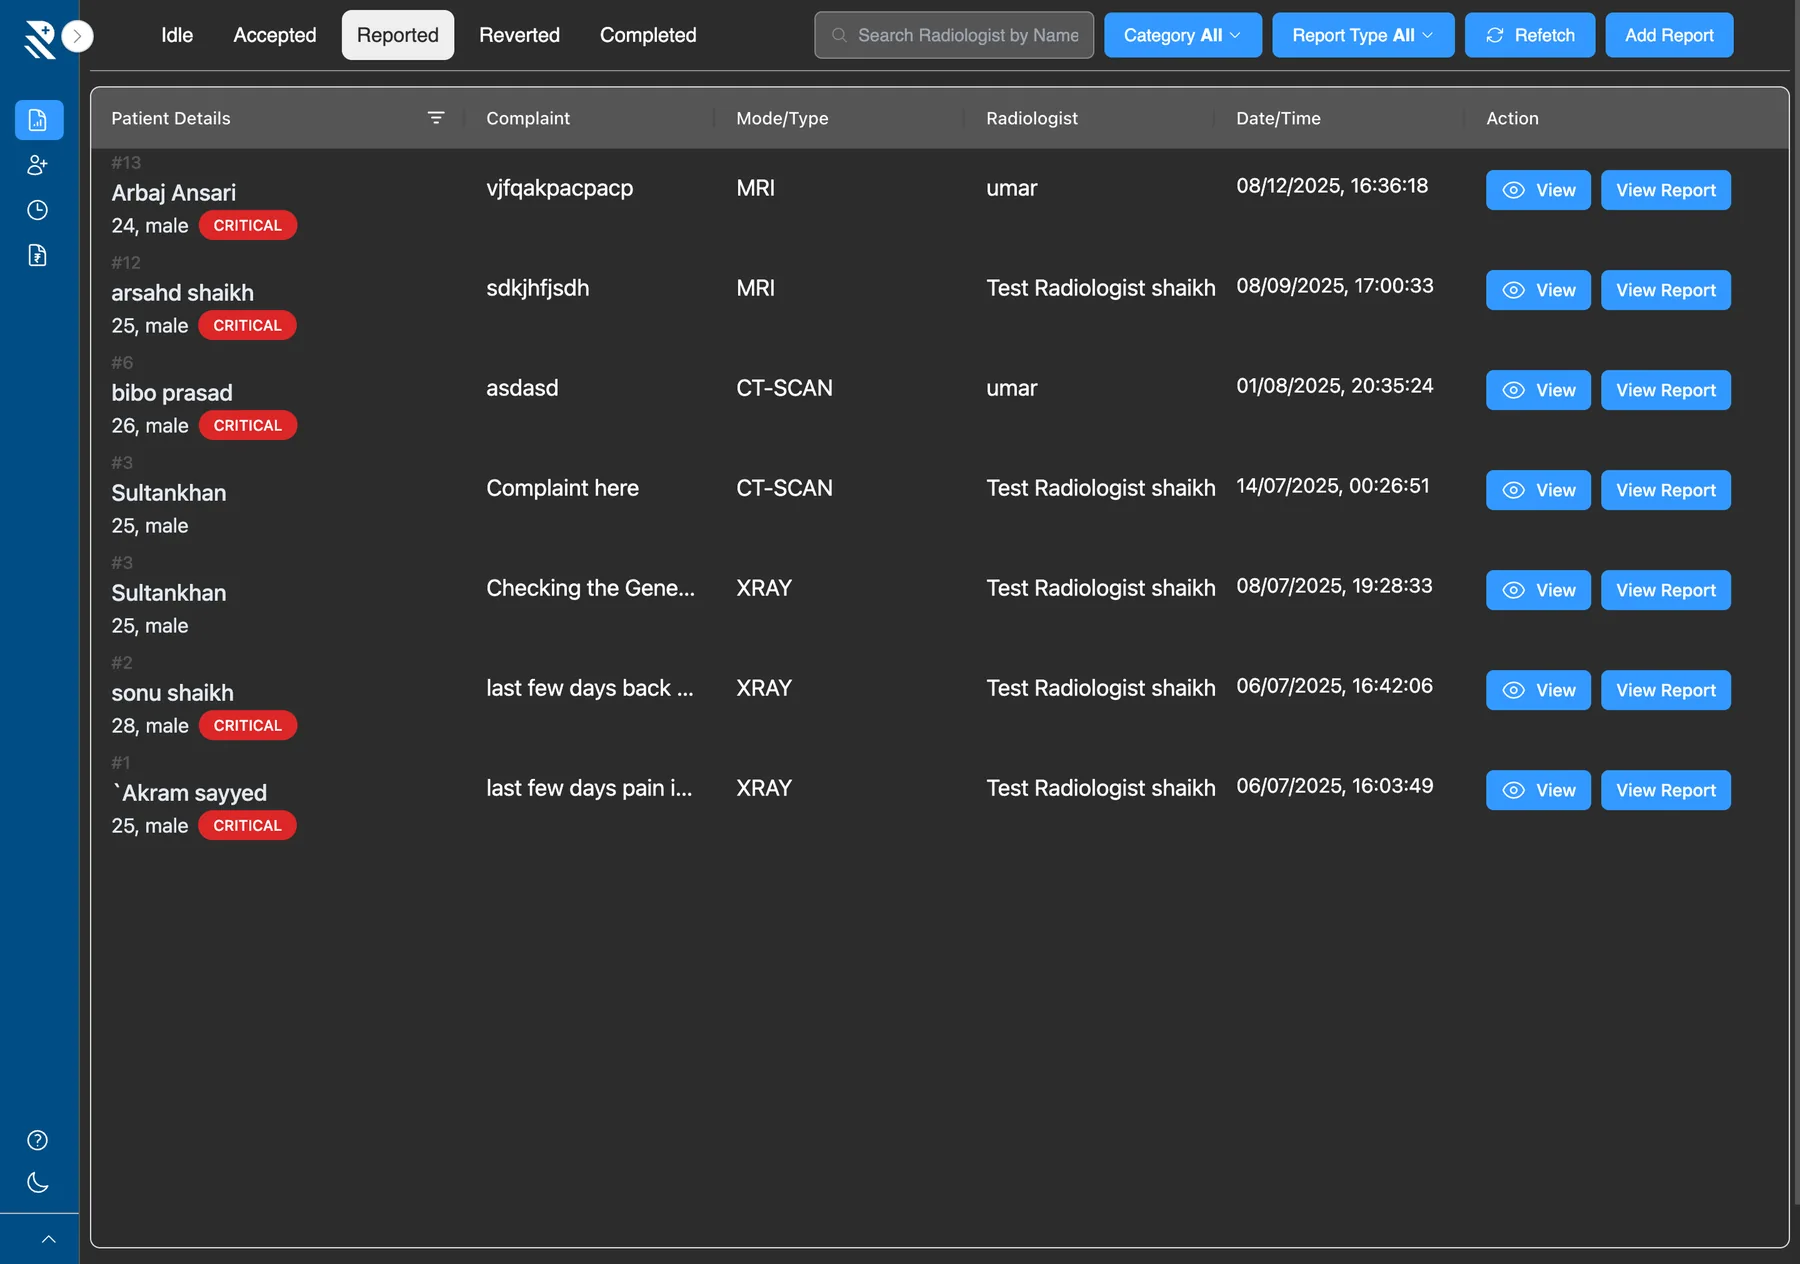View bibo prasad's case with eye button
The image size is (1800, 1264).
(1538, 390)
